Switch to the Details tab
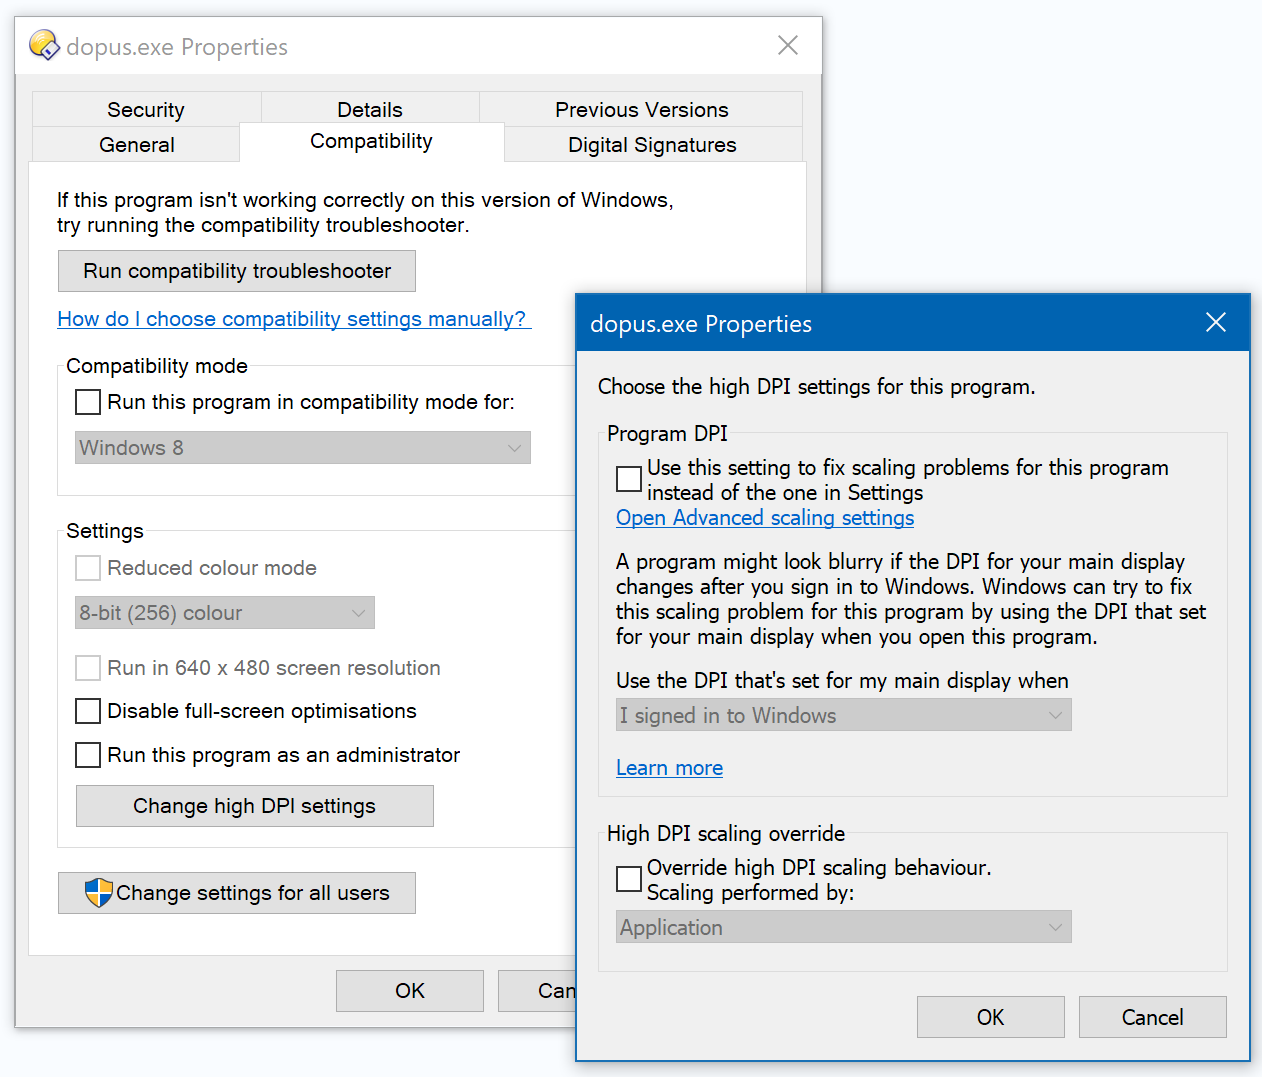1262x1077 pixels. coord(370,110)
